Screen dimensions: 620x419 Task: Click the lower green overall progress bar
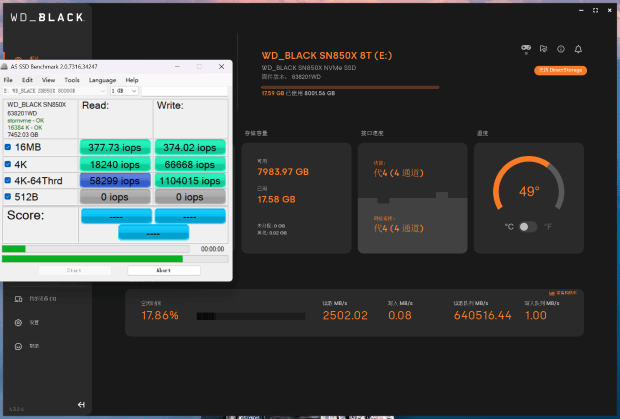[115, 259]
